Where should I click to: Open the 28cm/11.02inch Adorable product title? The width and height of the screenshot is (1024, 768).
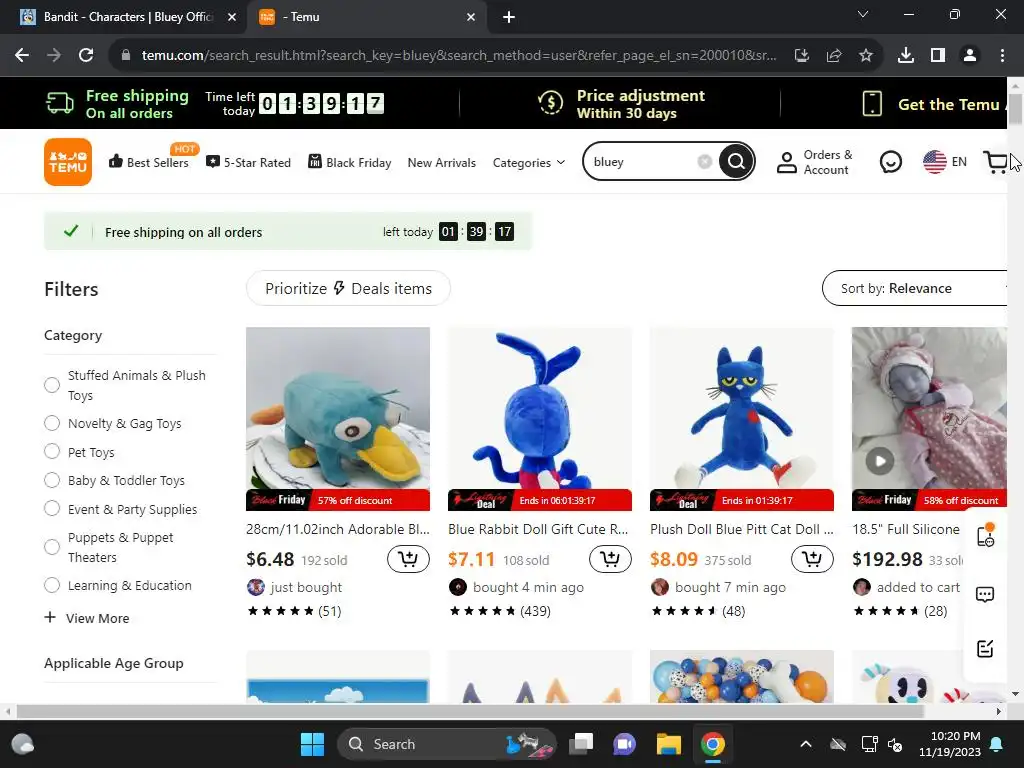point(338,529)
